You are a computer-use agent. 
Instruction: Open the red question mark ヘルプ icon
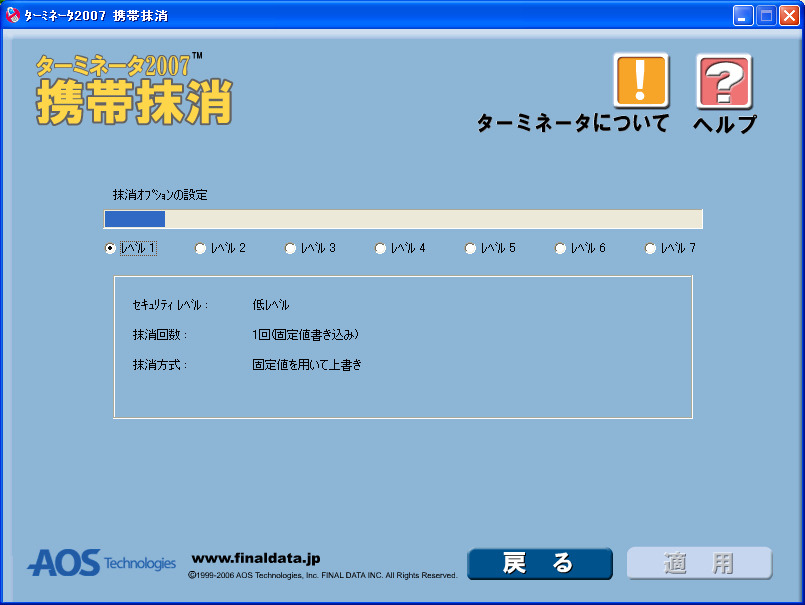(724, 82)
